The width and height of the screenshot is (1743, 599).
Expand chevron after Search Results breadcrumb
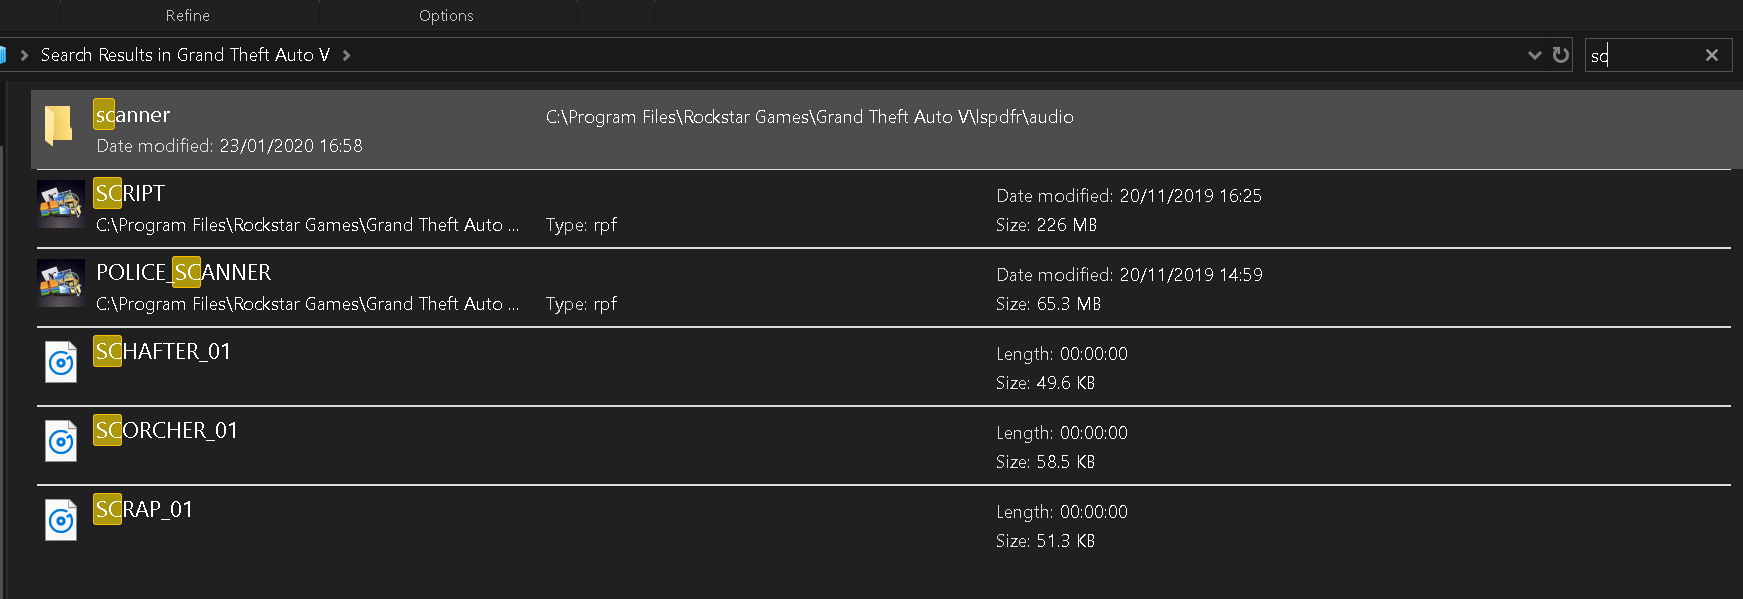(x=347, y=55)
